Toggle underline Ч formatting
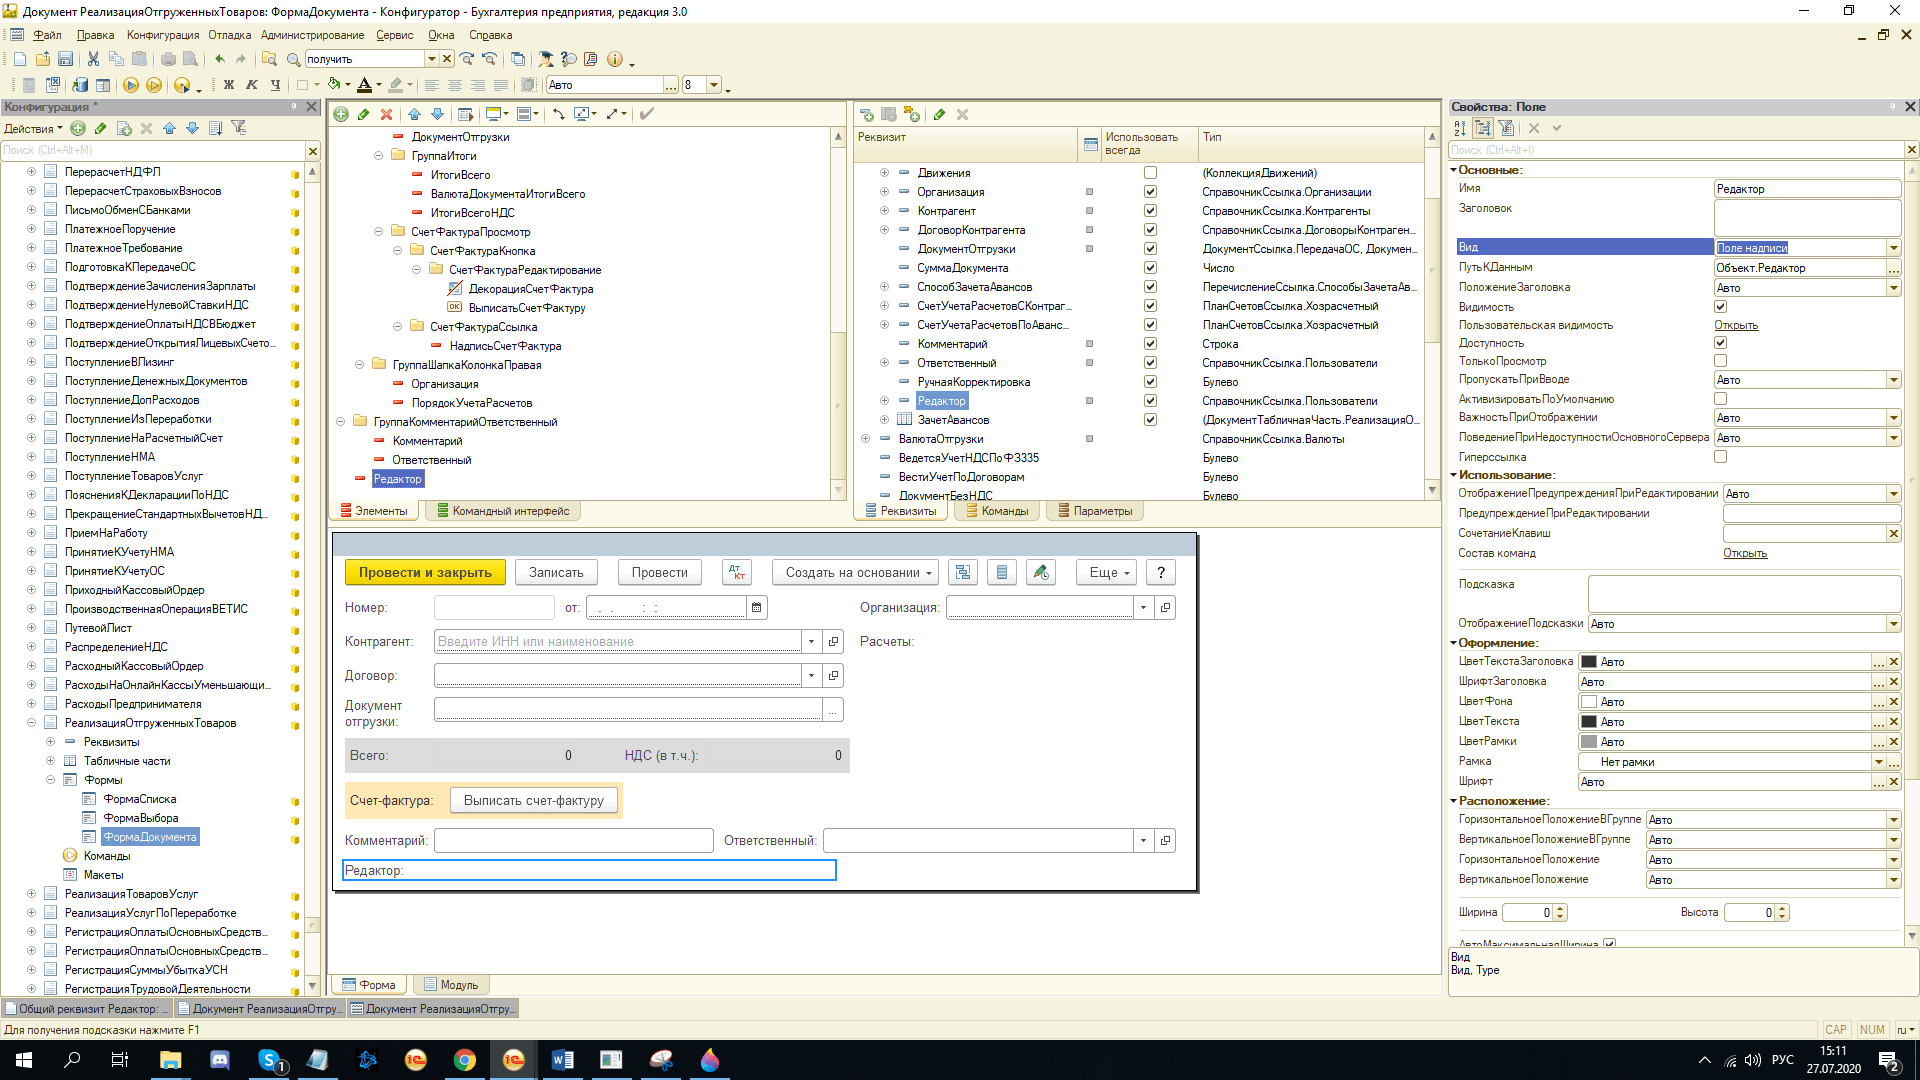Image resolution: width=1920 pixels, height=1080 pixels. pos(274,85)
